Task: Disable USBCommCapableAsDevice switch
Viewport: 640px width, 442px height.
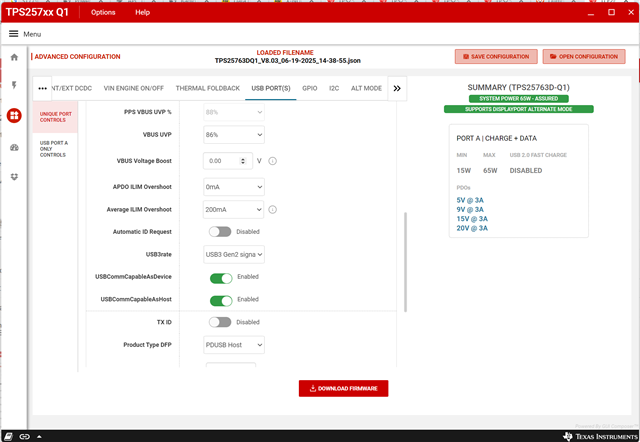Action: [x=221, y=278]
